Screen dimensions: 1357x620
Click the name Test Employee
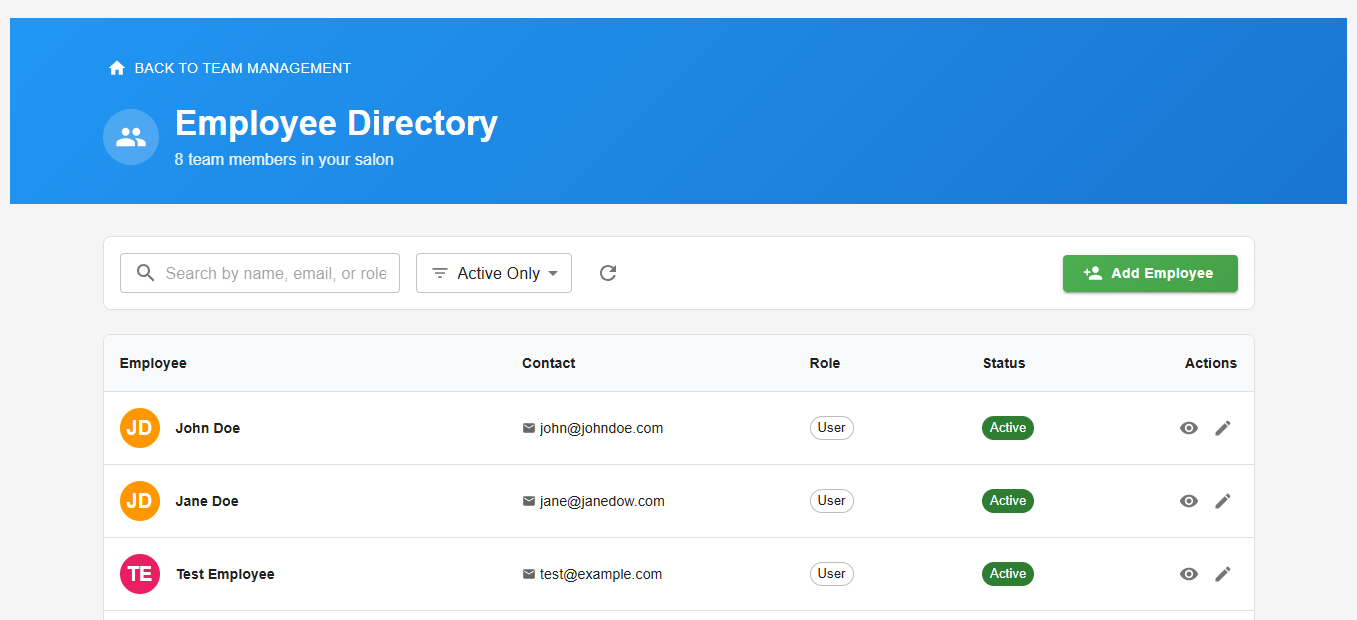point(225,574)
